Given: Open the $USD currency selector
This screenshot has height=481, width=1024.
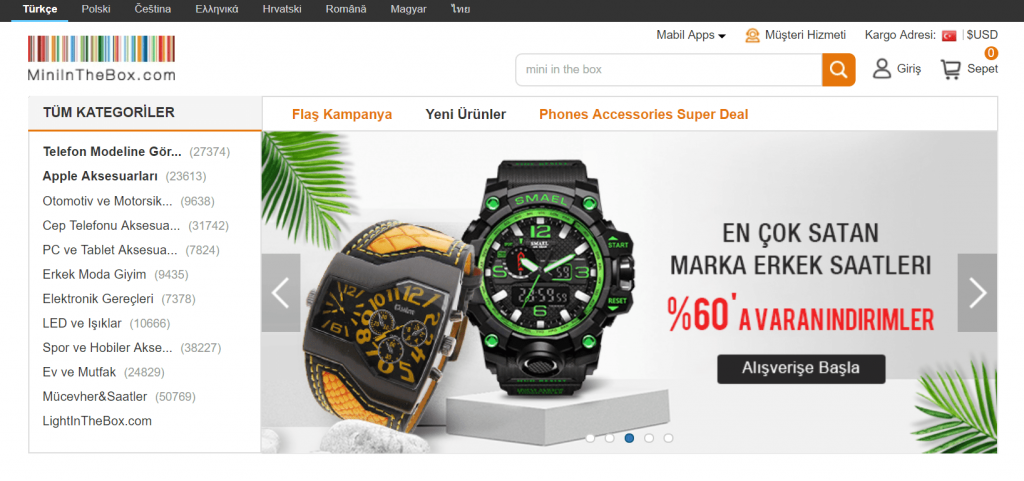Looking at the screenshot, I should 982,35.
